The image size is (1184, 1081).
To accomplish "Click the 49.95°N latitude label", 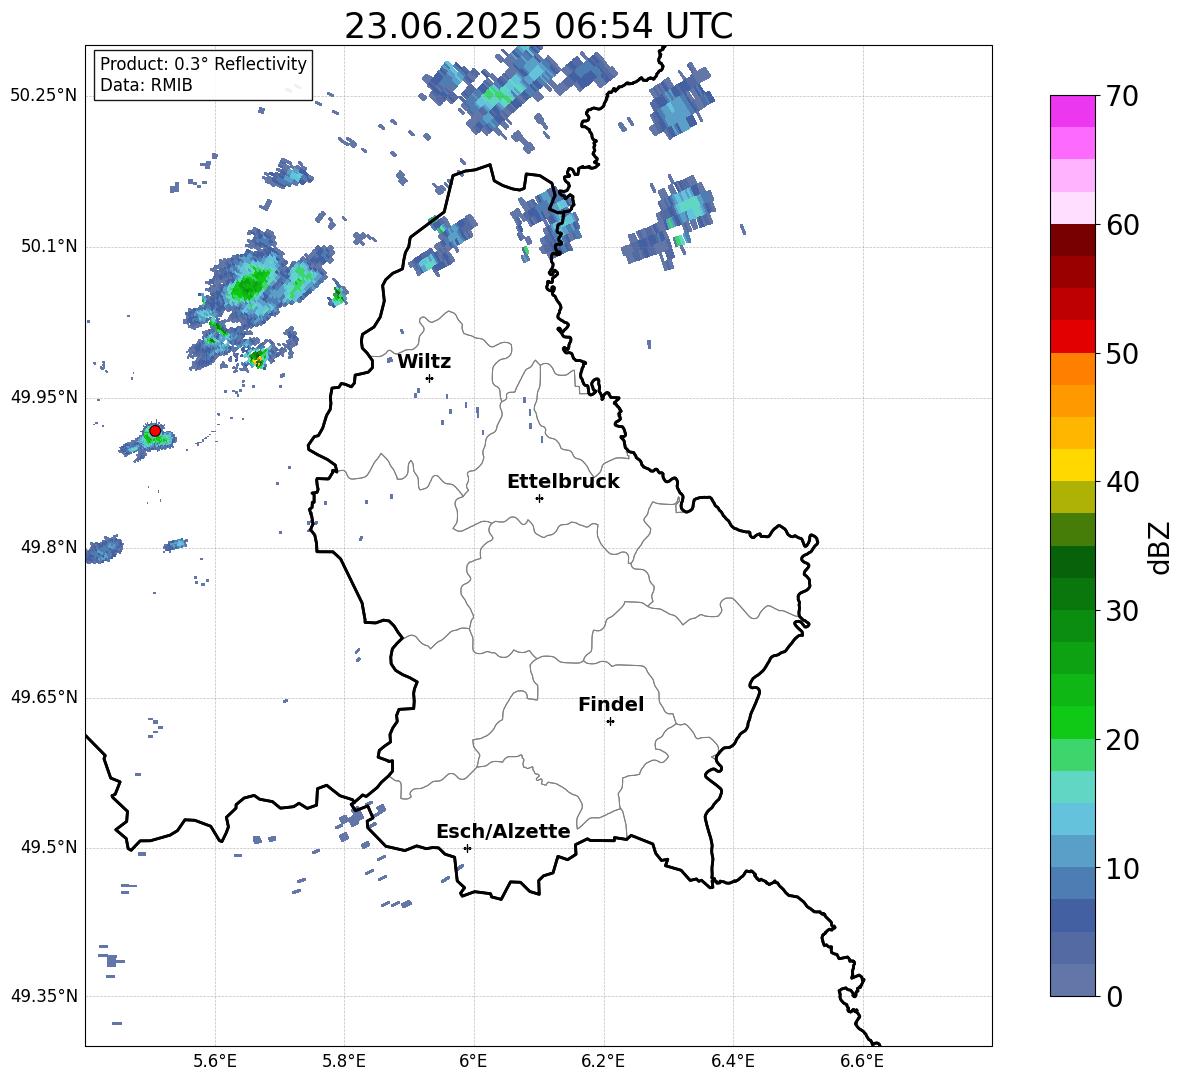I will point(43,397).
